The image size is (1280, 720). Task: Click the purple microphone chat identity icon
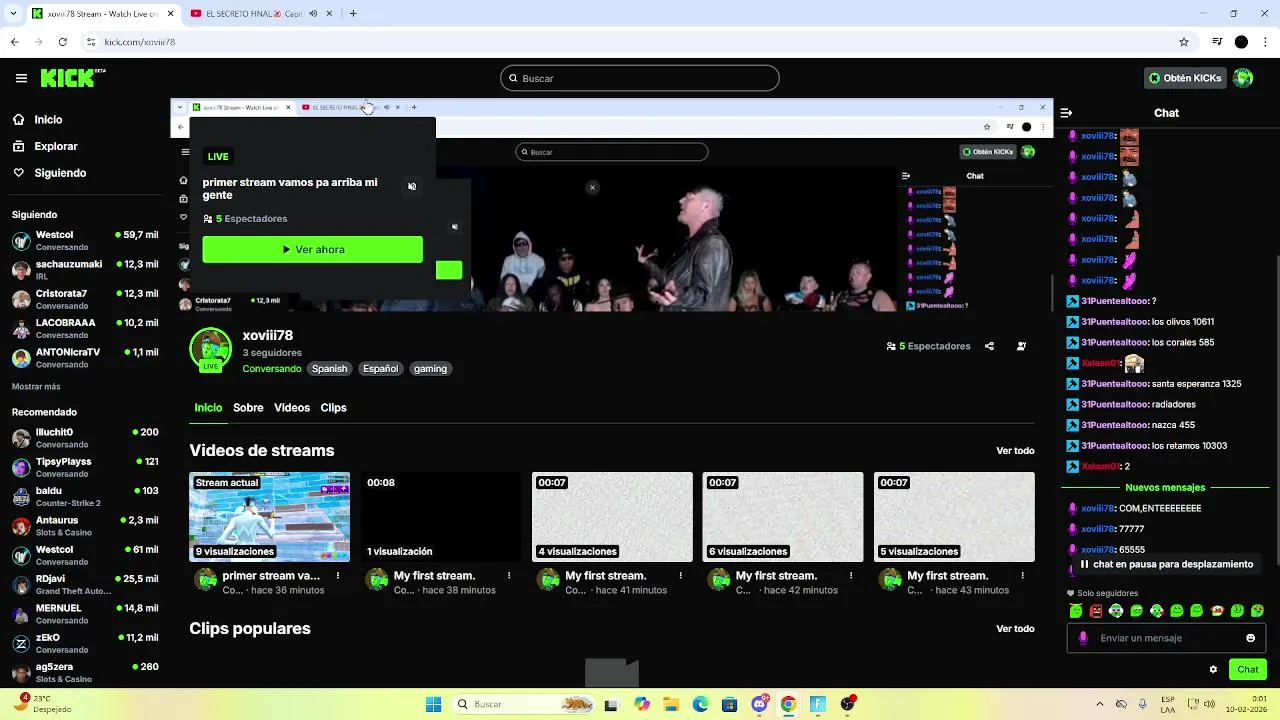[1083, 638]
